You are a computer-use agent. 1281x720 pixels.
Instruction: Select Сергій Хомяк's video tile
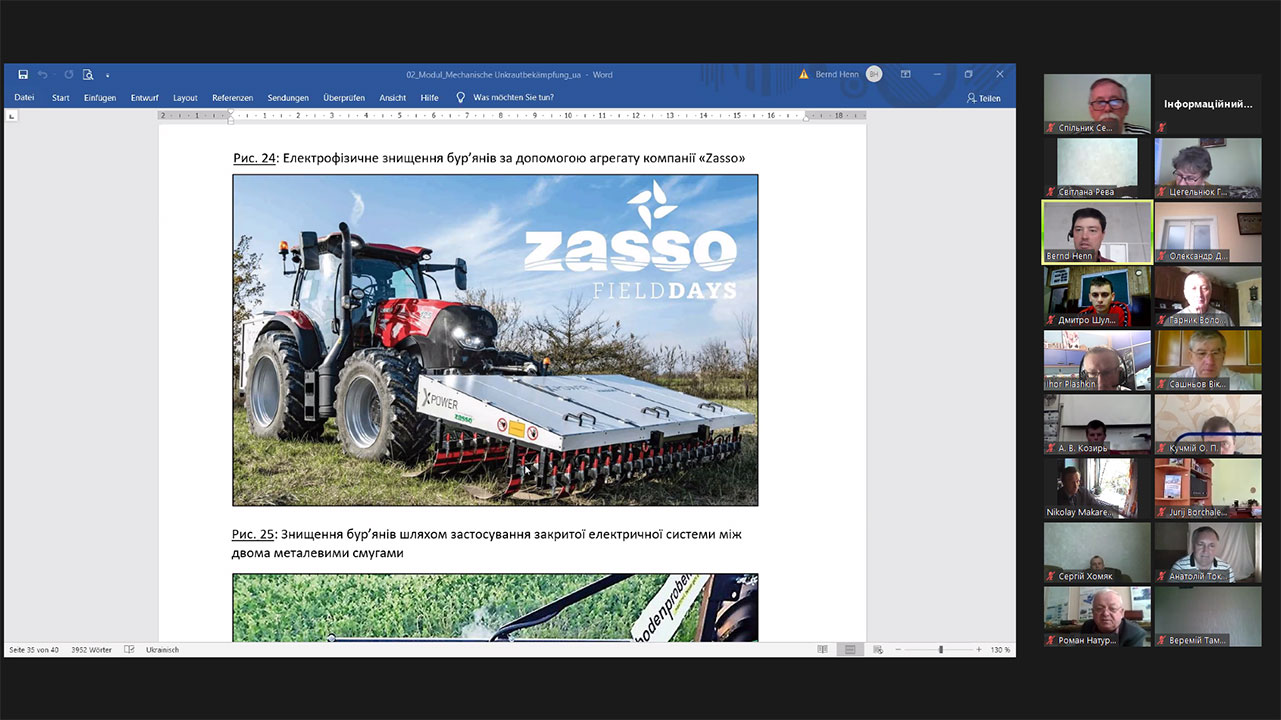coord(1097,552)
